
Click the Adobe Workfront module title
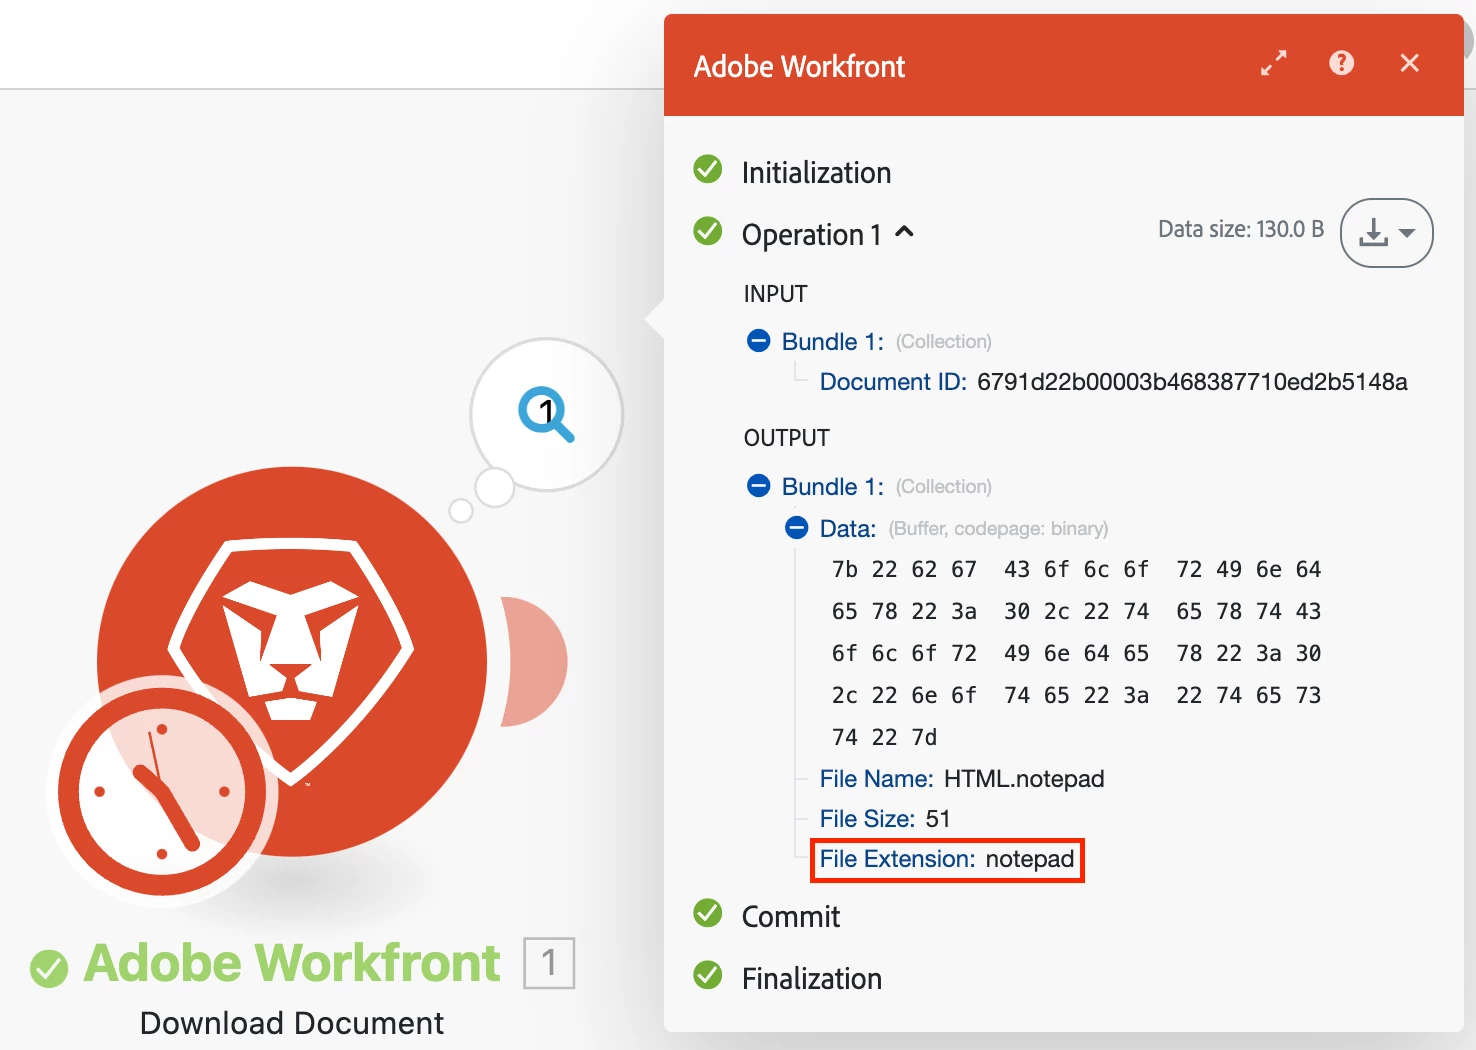tap(292, 963)
